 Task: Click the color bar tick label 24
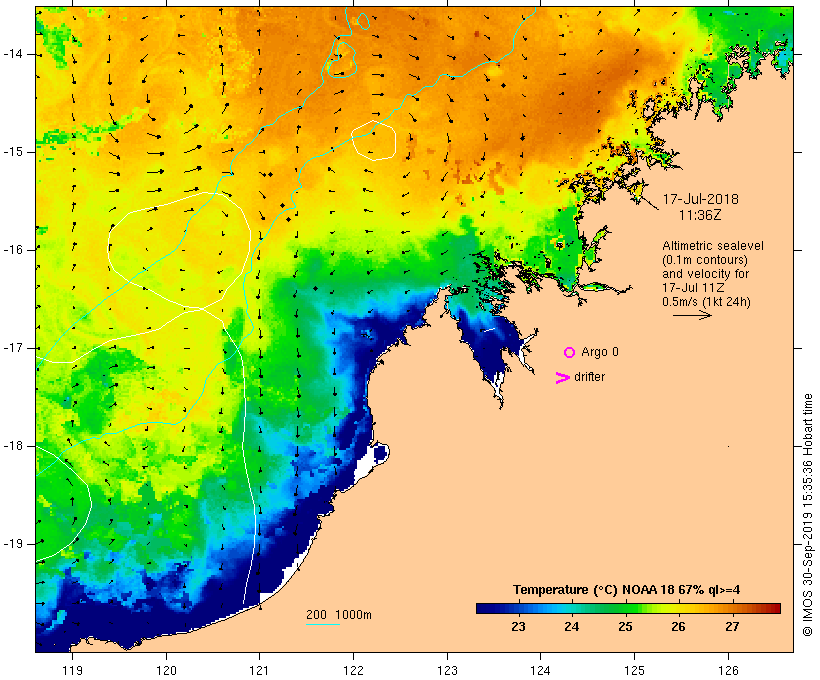click(572, 627)
